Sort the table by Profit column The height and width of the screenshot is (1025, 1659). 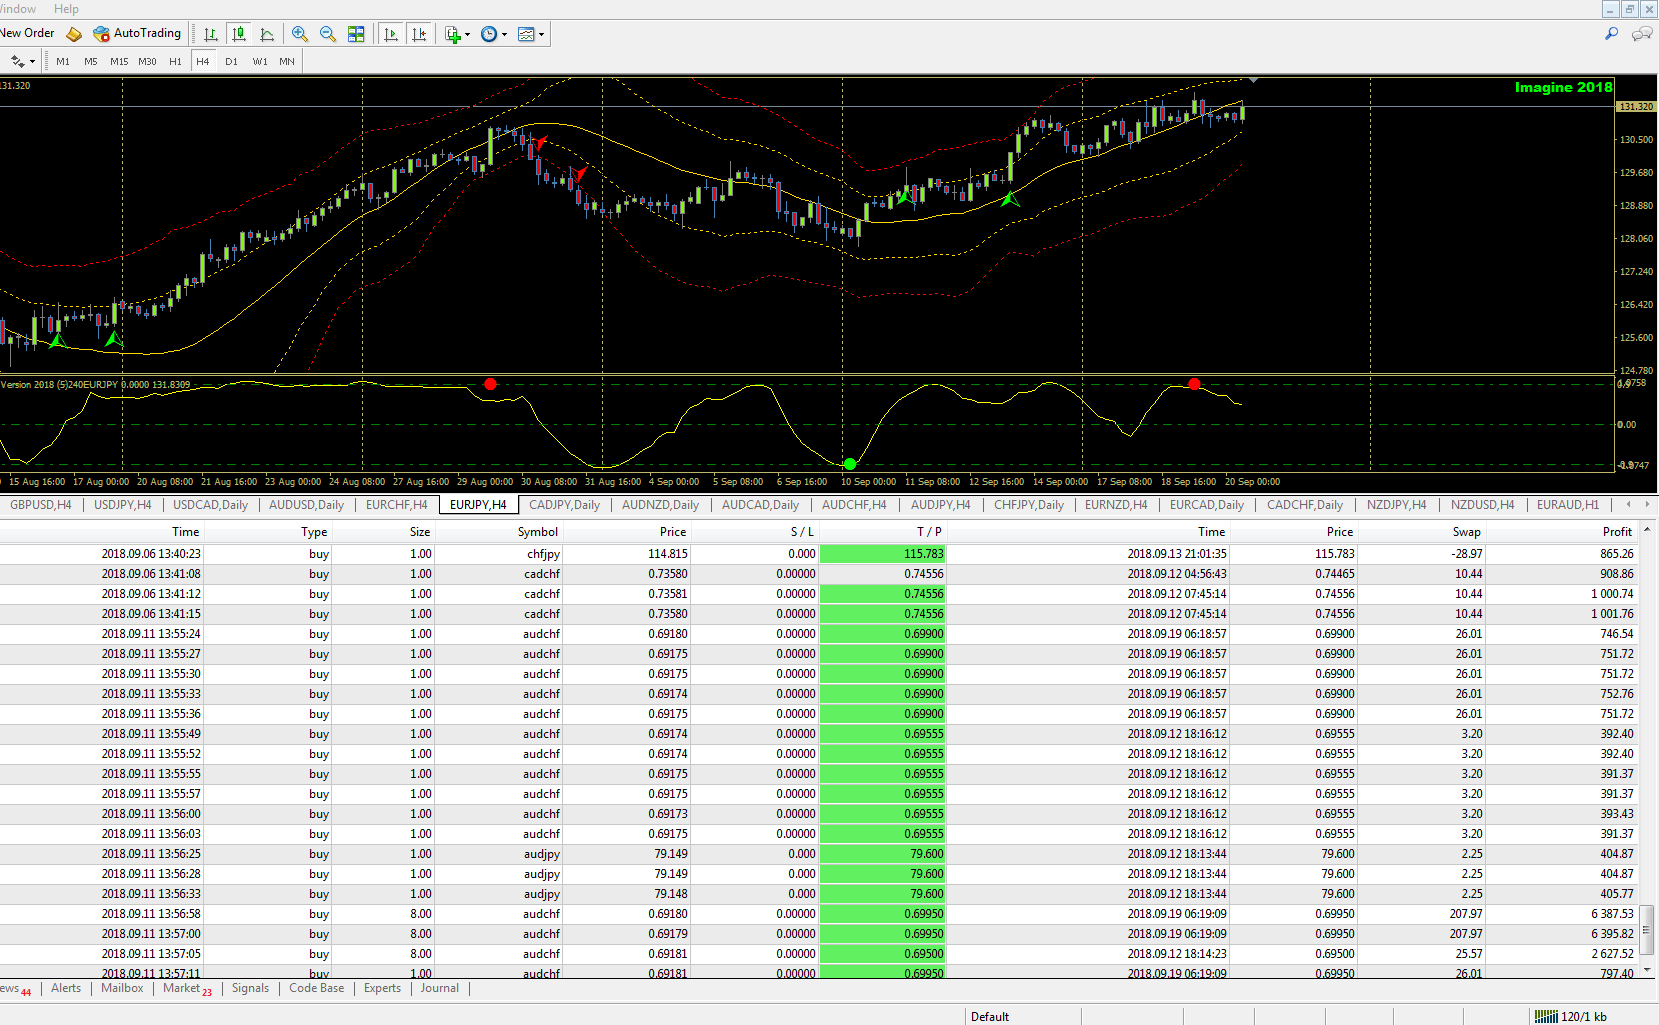point(1617,532)
